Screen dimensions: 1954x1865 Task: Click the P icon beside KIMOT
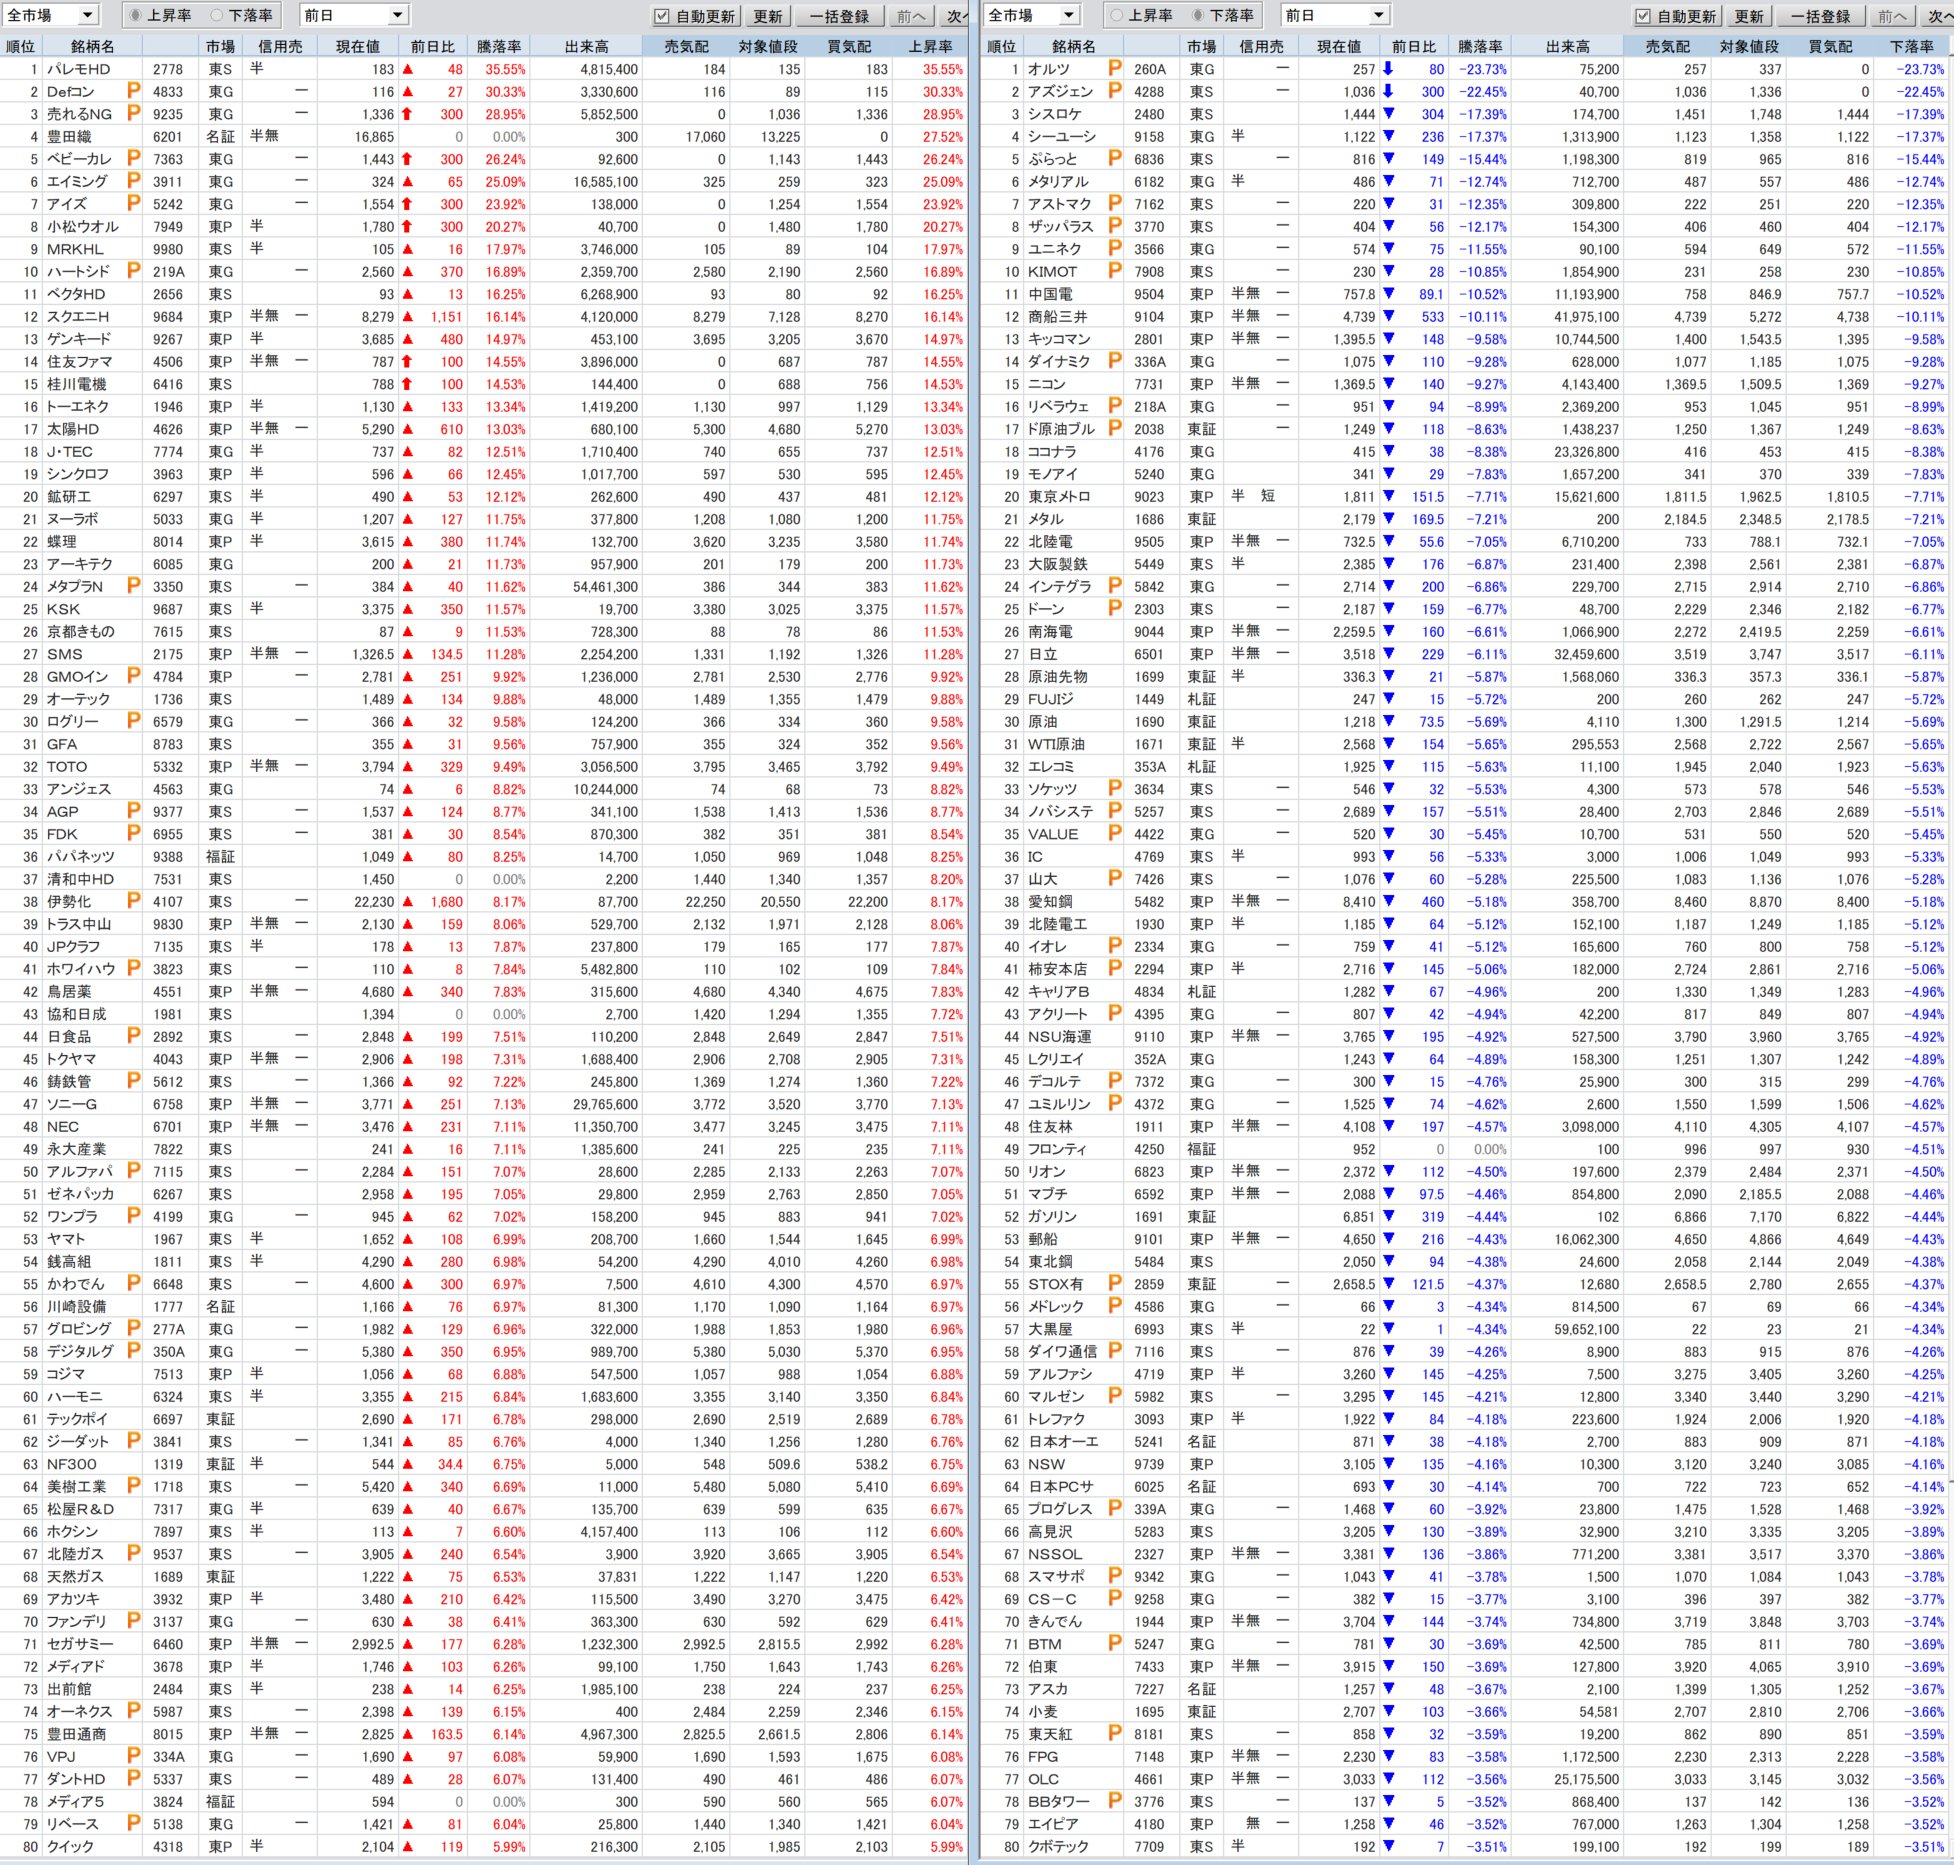click(1115, 271)
